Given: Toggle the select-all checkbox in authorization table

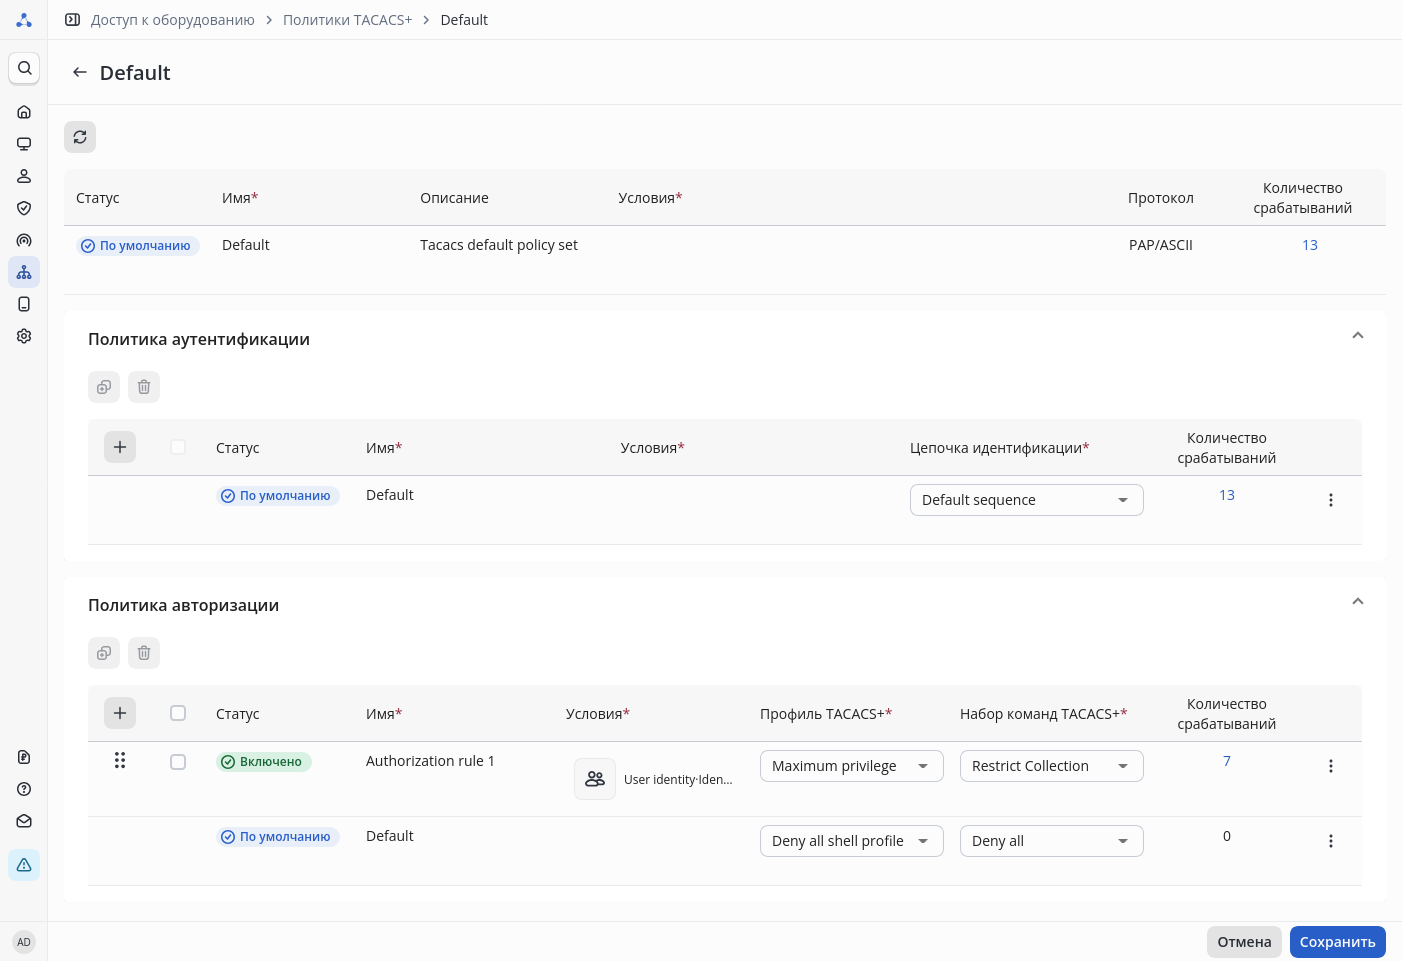Looking at the screenshot, I should [178, 713].
